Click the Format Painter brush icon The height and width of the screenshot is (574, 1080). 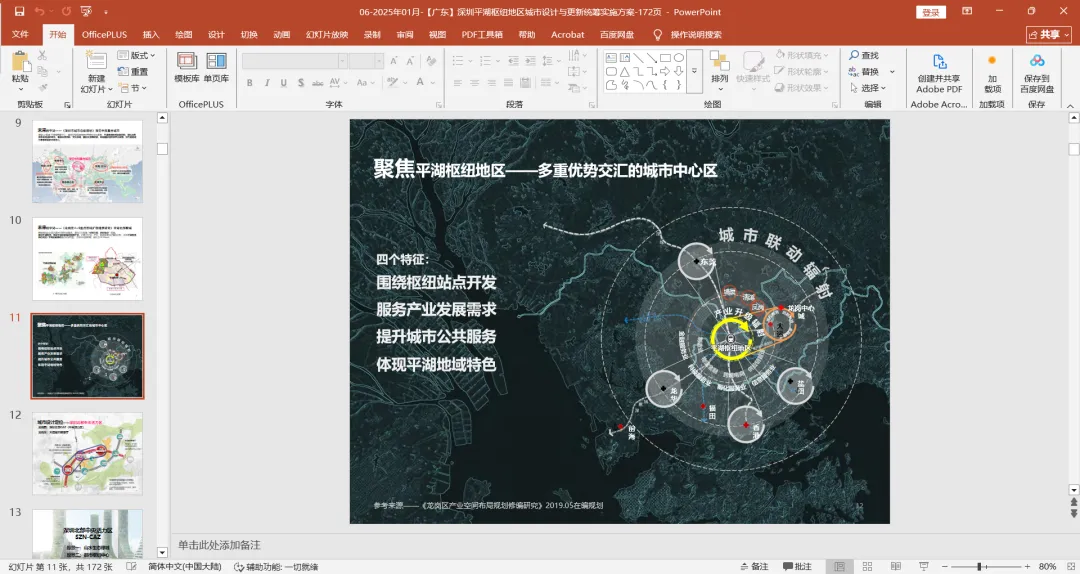pos(43,88)
